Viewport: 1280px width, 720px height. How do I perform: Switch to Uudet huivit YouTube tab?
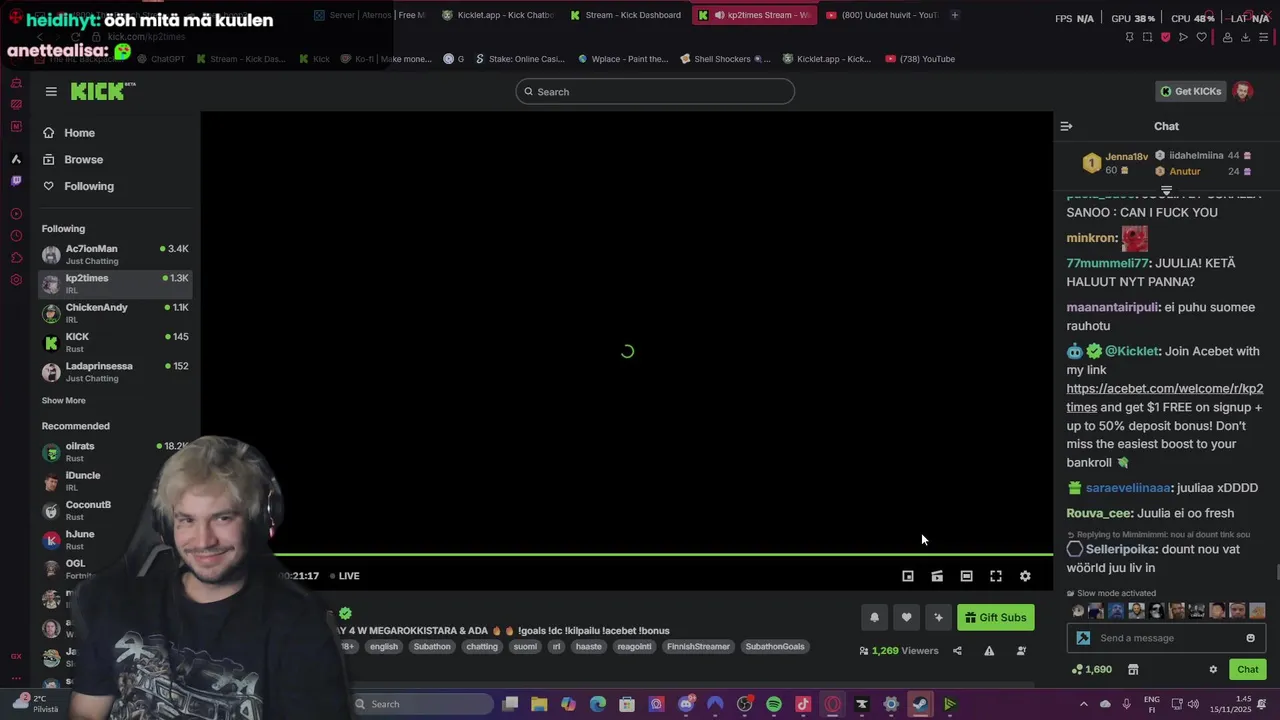881,15
